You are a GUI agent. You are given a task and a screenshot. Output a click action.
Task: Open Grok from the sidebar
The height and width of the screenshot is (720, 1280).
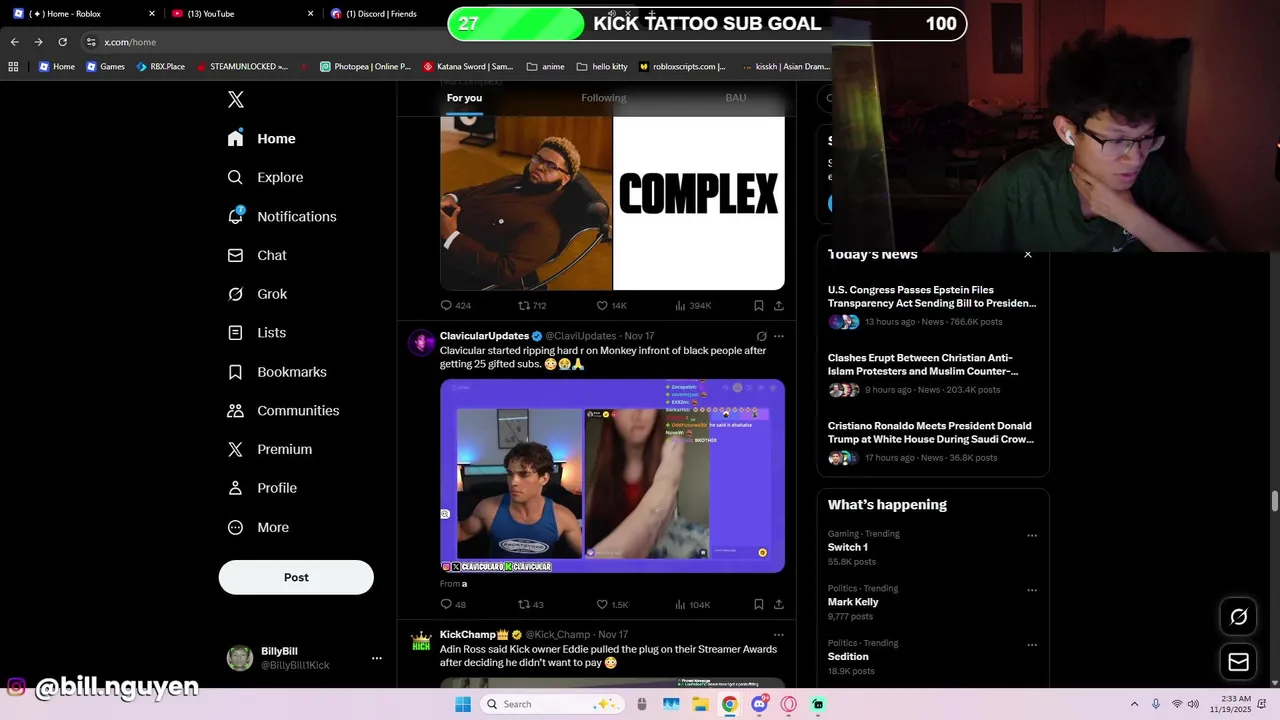pos(257,294)
